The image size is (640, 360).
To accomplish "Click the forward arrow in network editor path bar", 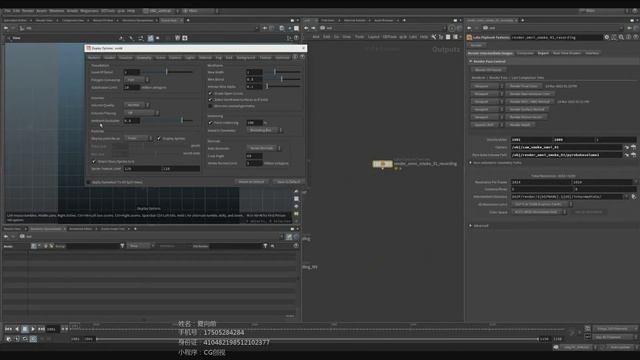I will [313, 28].
